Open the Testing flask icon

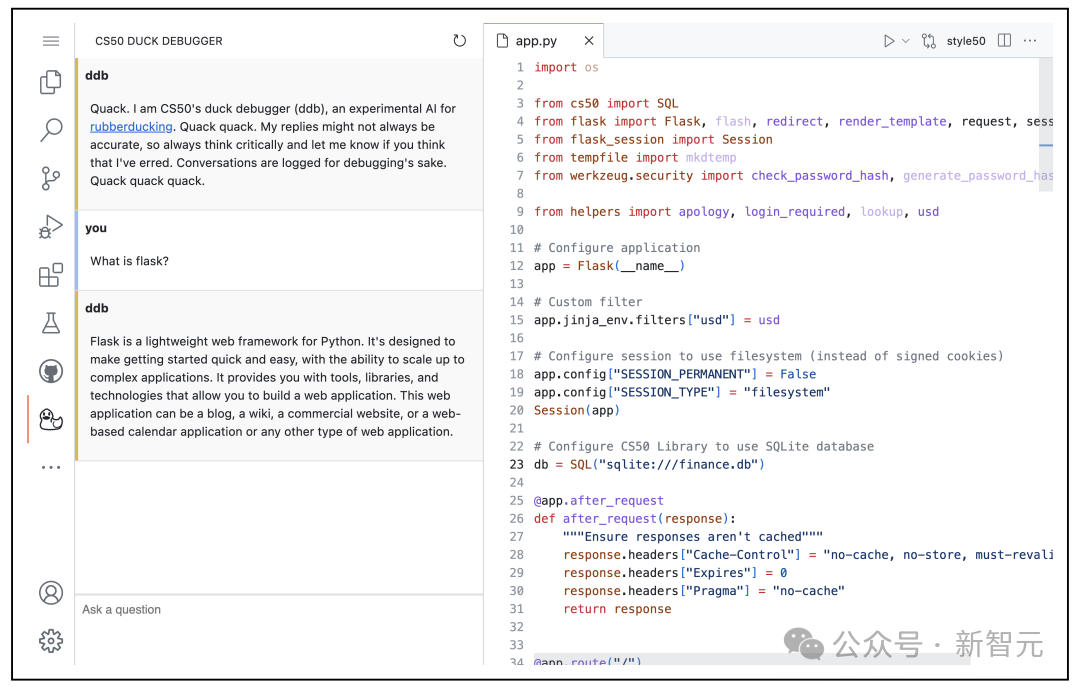pos(51,323)
